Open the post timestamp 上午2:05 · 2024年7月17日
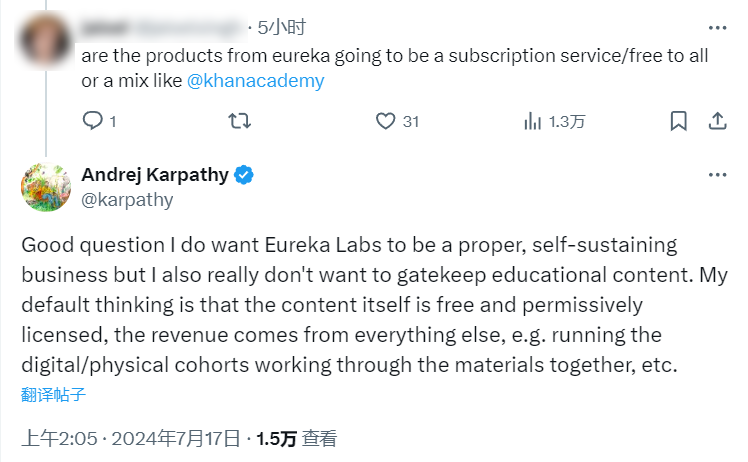 131,438
